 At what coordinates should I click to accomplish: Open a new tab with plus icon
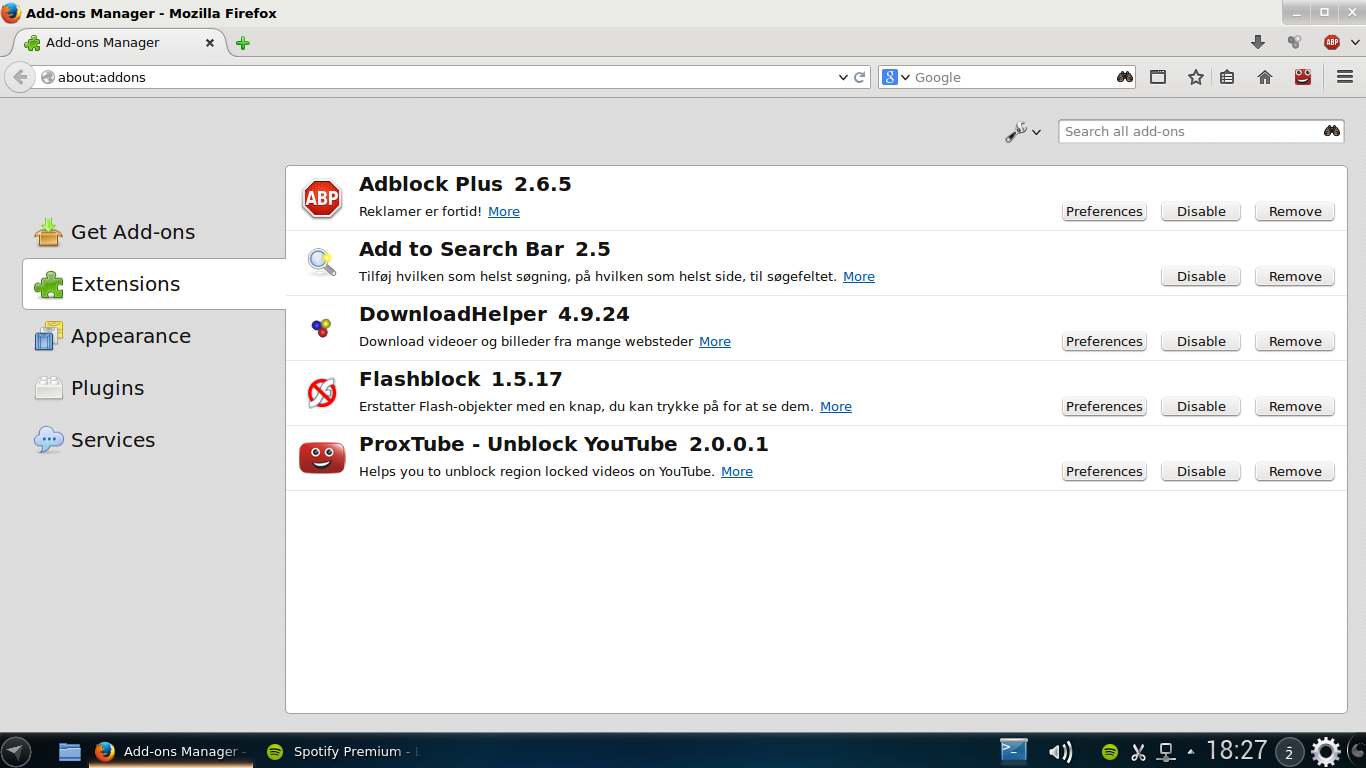[x=243, y=43]
